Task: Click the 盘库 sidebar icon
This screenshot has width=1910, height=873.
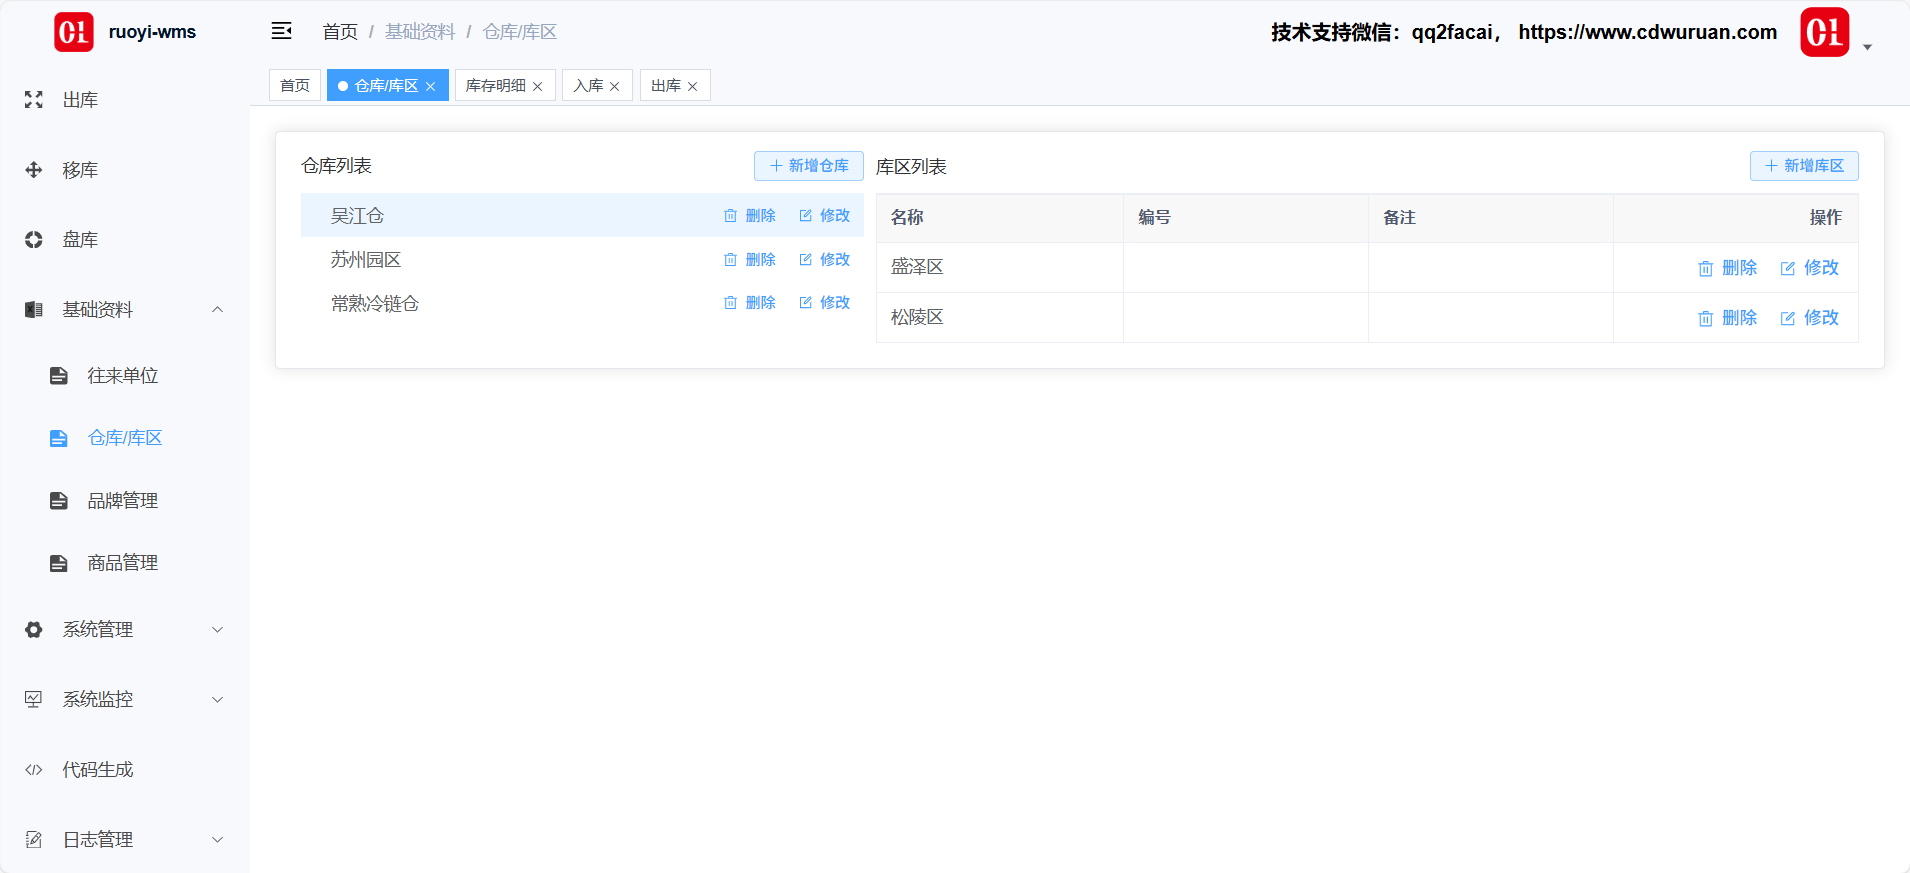Action: (x=34, y=240)
